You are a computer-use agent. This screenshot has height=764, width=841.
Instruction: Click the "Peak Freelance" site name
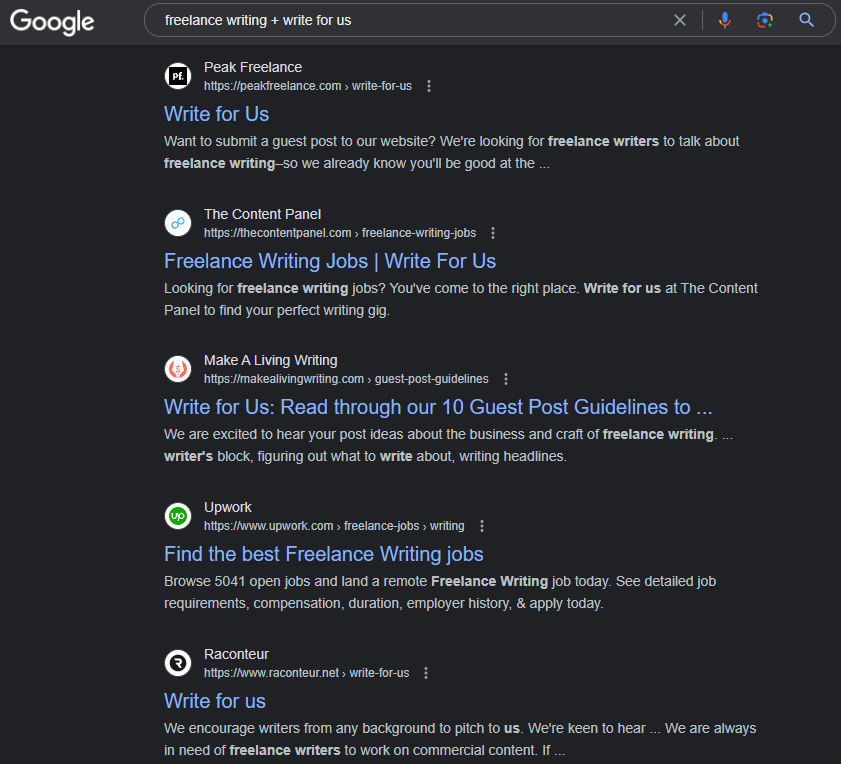click(253, 67)
